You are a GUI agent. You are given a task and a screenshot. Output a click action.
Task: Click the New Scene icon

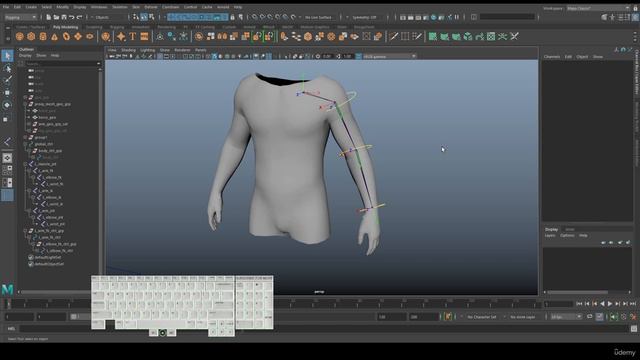48,17
